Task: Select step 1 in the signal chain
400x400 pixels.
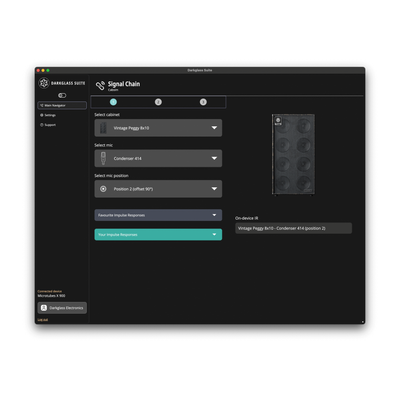Action: pos(113,102)
